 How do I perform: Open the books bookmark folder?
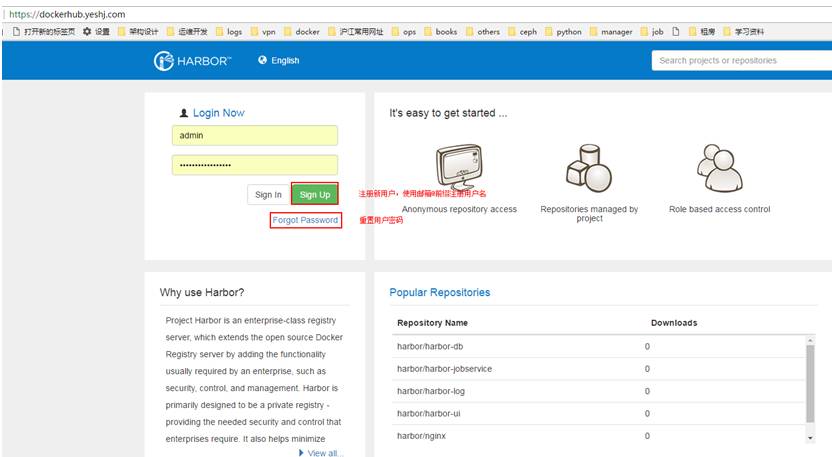(440, 32)
